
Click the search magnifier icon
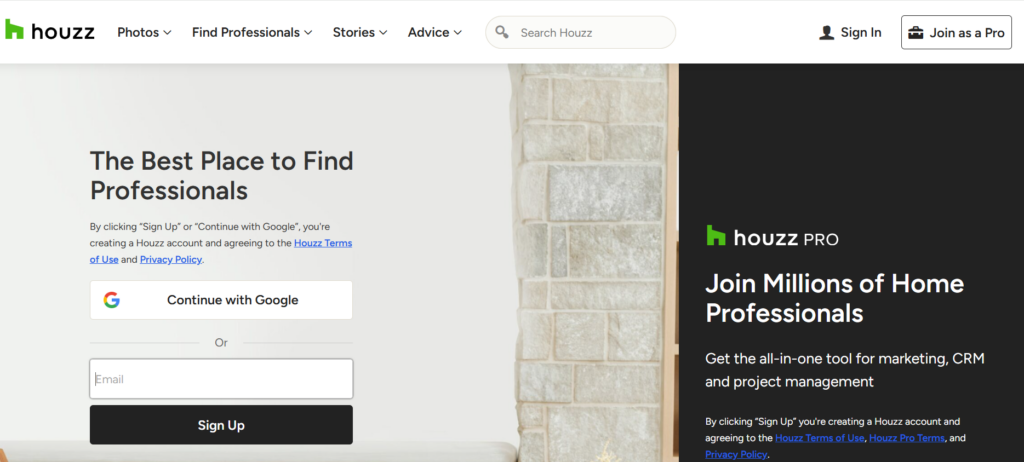[x=502, y=32]
